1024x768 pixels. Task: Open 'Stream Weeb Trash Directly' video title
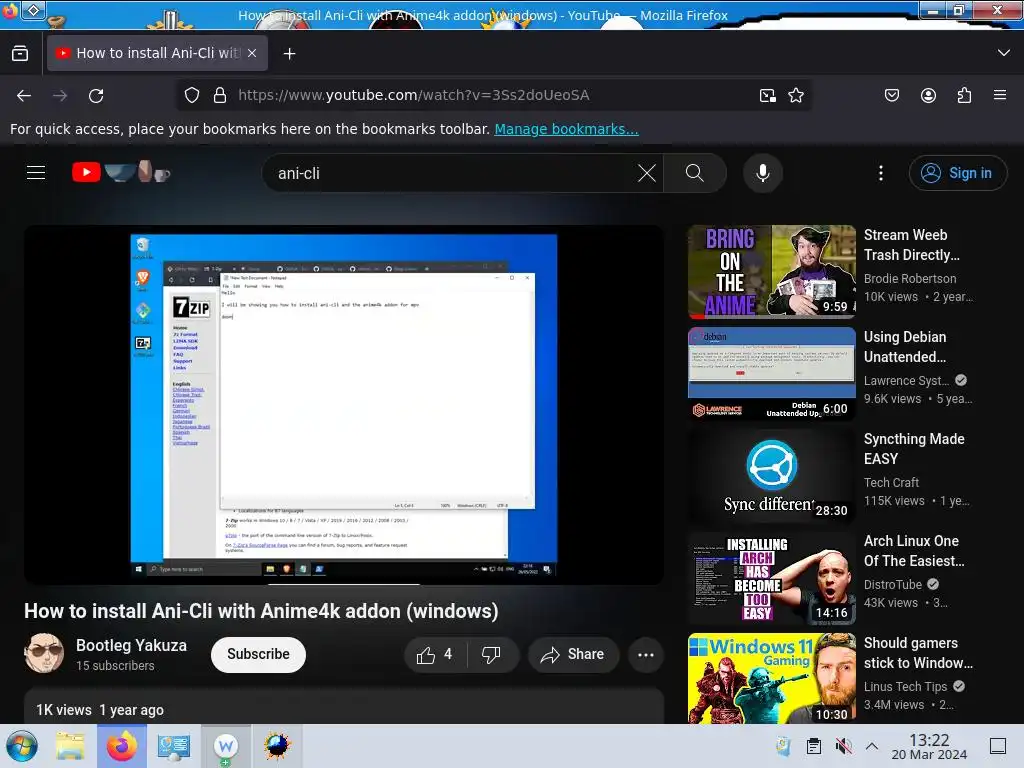click(912, 245)
